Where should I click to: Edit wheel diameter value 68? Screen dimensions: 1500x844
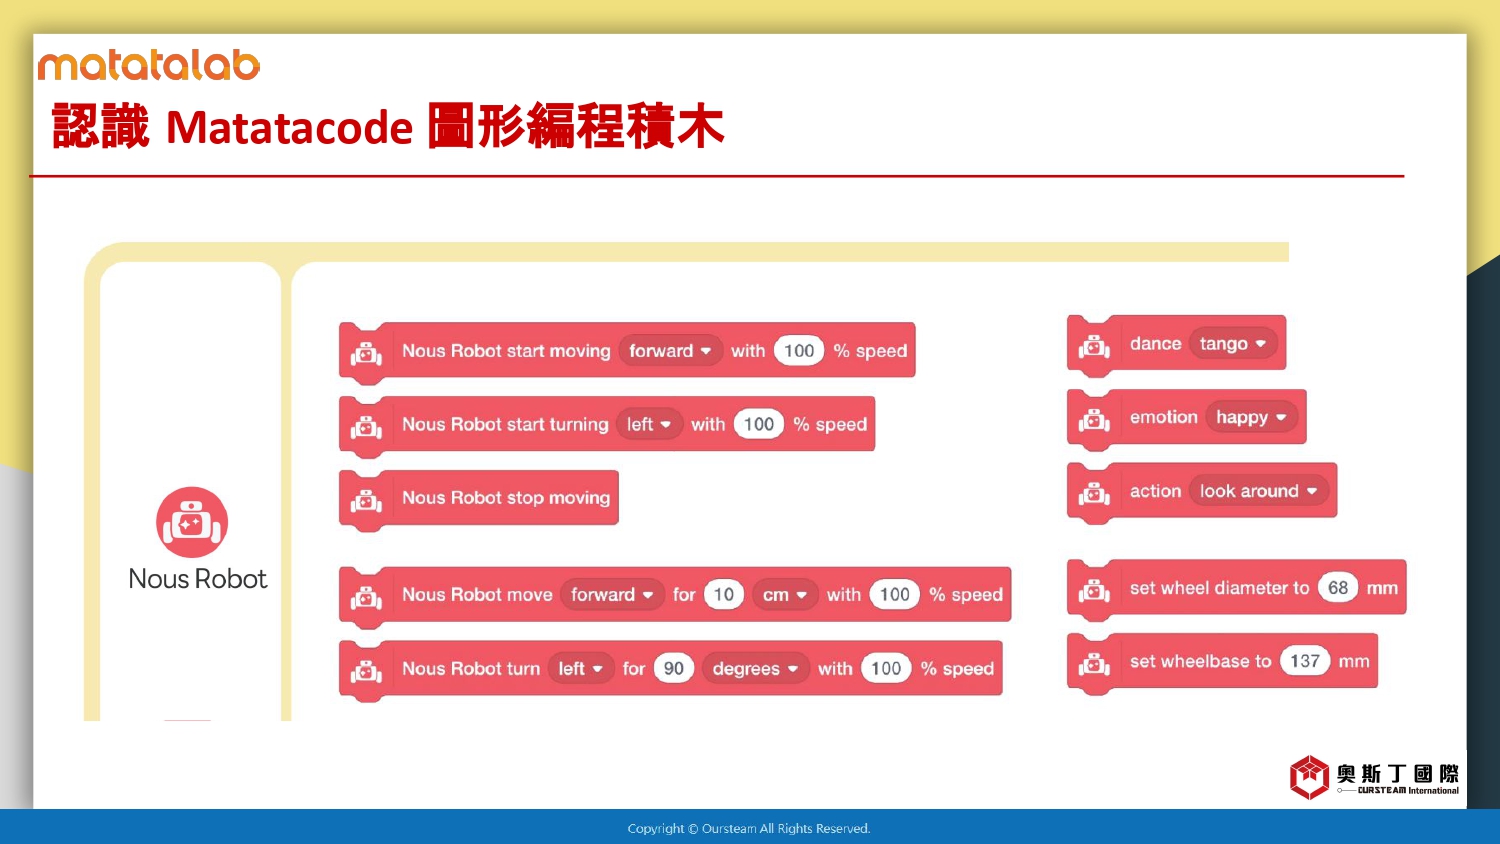[1338, 588]
